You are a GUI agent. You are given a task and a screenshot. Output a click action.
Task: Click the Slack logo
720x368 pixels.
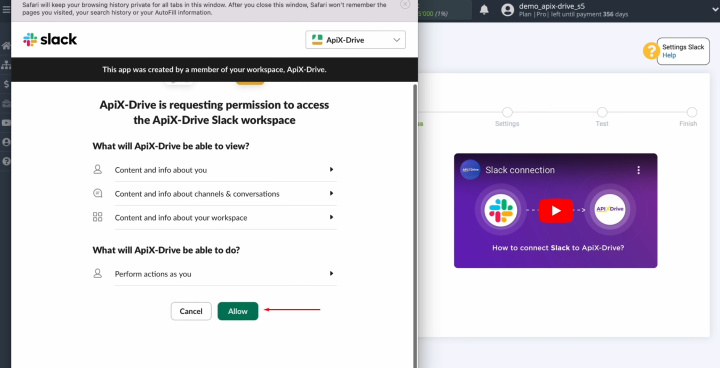(50, 40)
